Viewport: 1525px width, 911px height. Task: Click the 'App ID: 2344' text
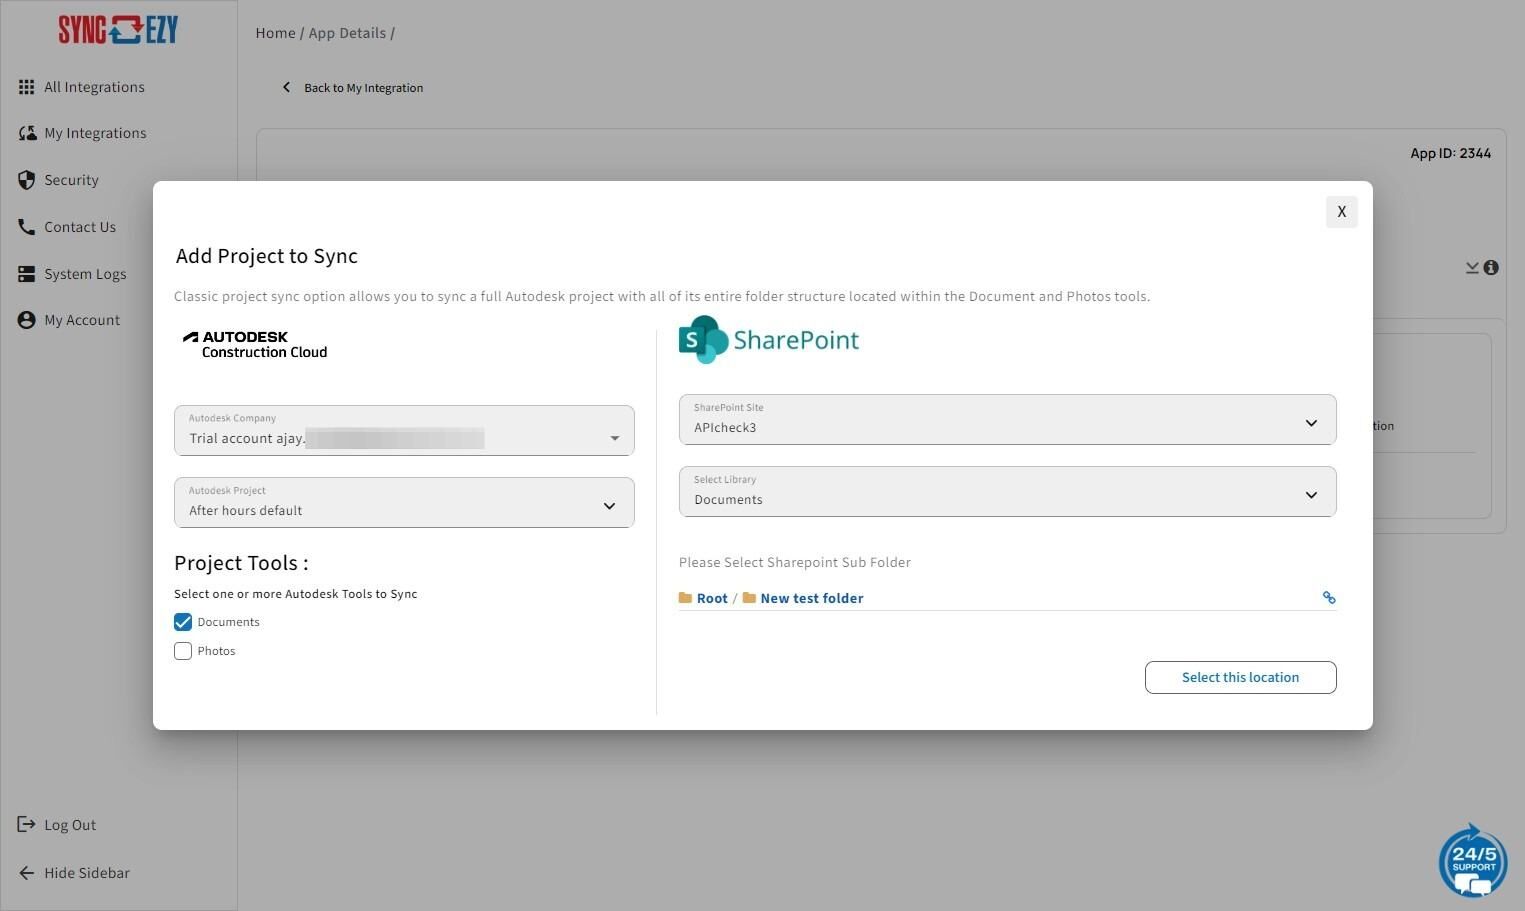pyautogui.click(x=1450, y=153)
